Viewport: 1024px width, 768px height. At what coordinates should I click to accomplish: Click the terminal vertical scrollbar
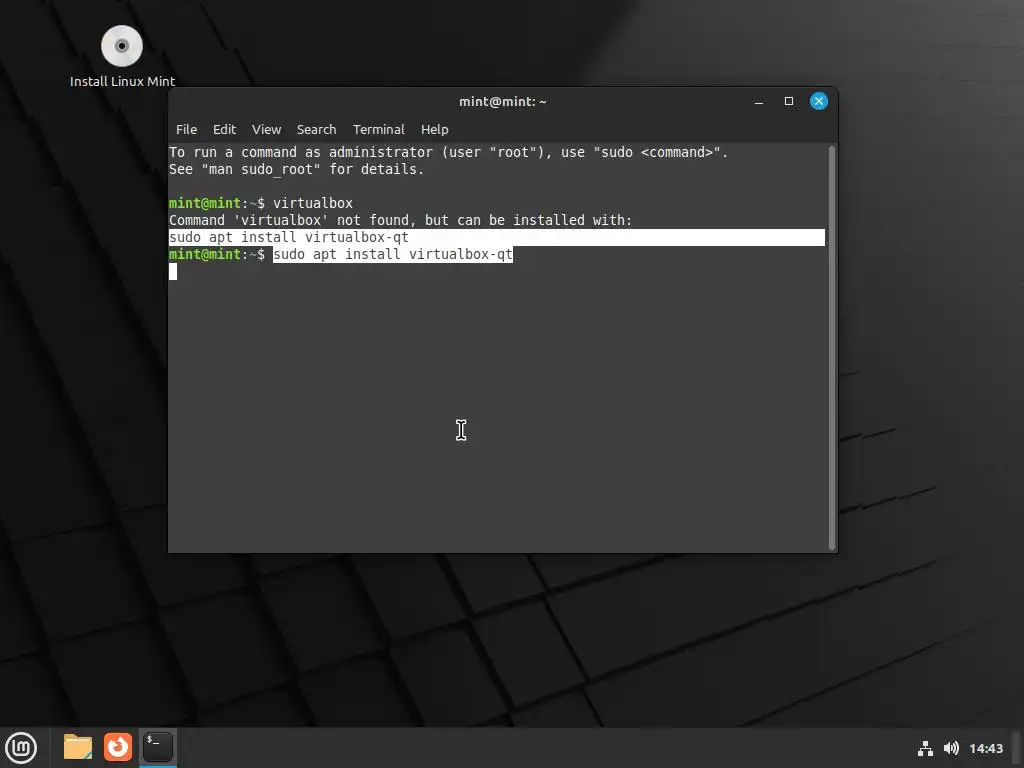[831, 347]
